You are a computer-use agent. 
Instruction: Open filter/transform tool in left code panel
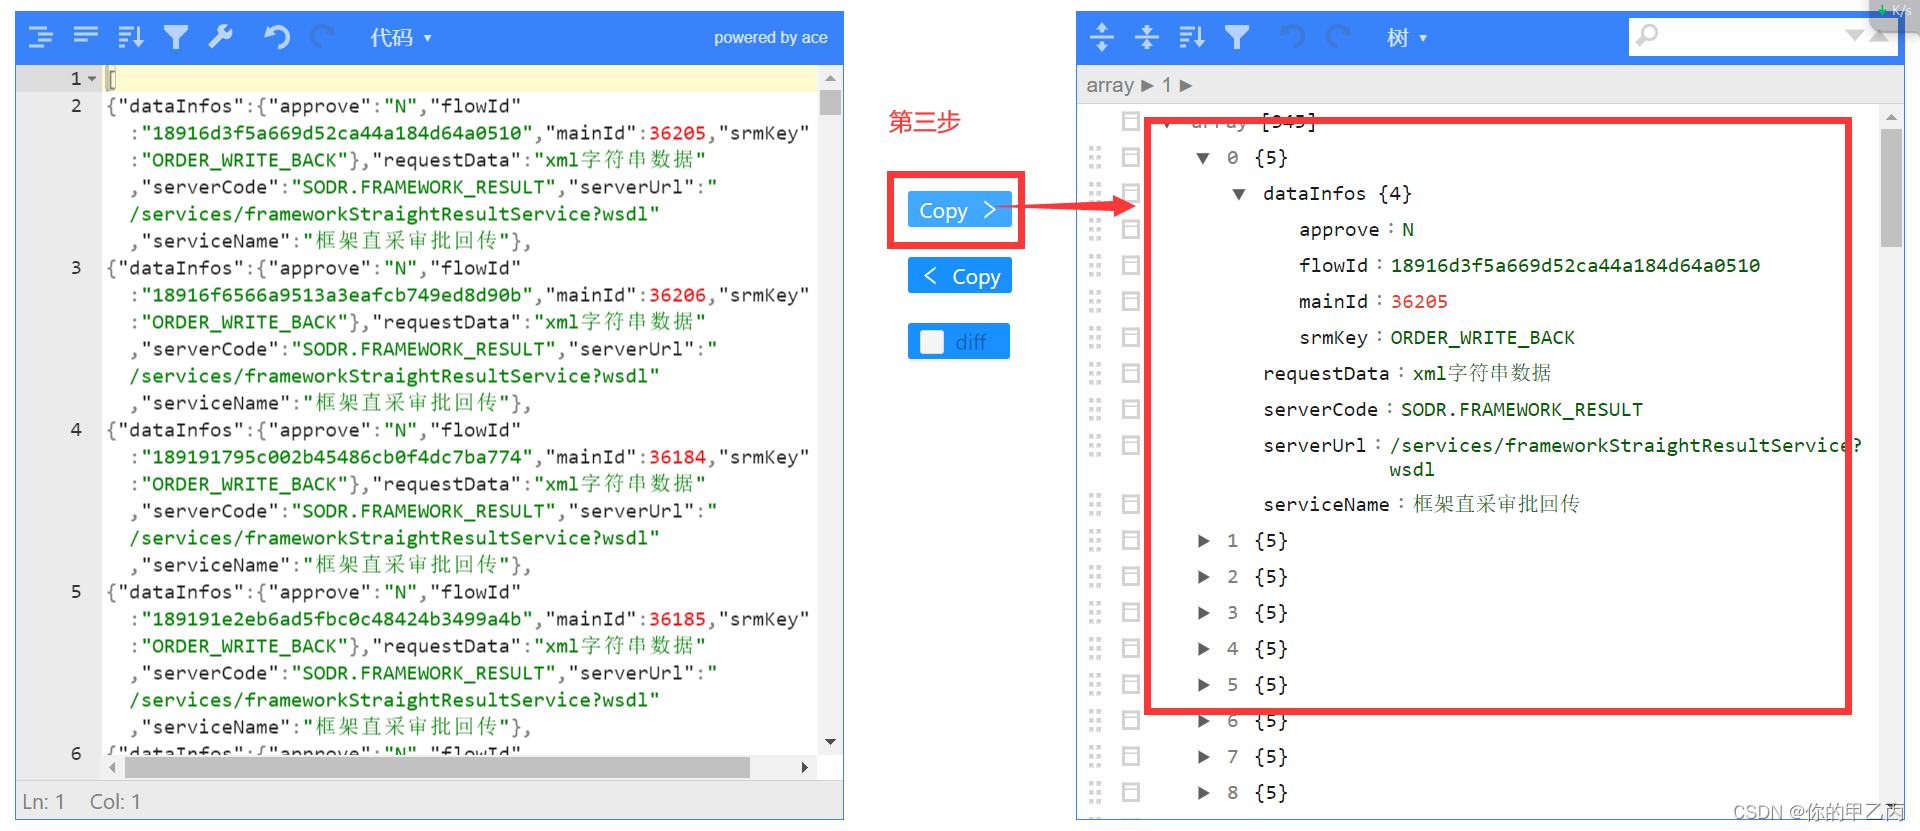point(176,38)
